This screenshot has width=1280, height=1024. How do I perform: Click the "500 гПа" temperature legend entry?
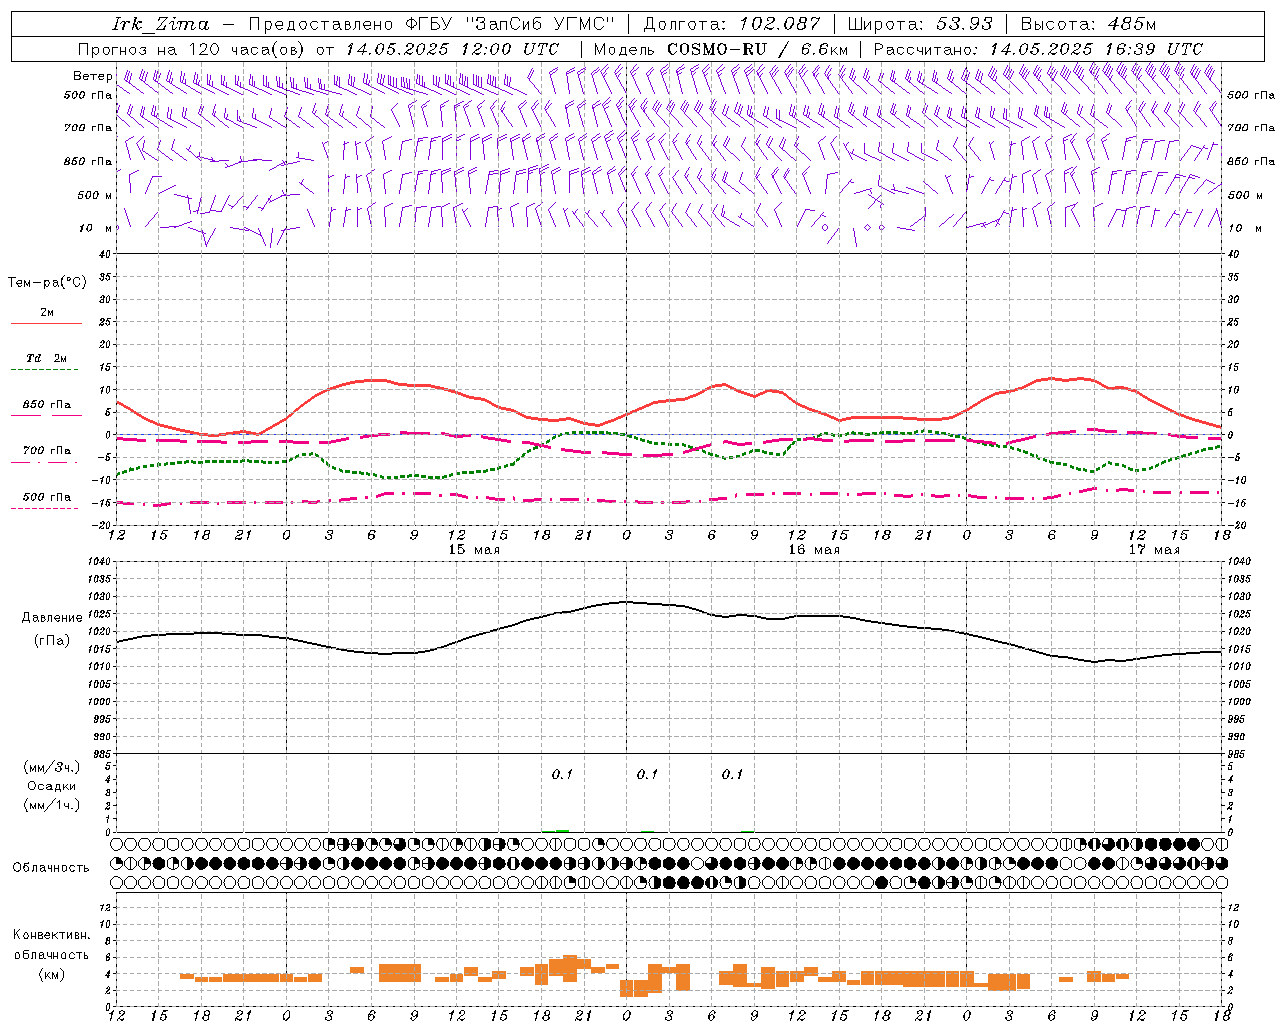[x=47, y=497]
